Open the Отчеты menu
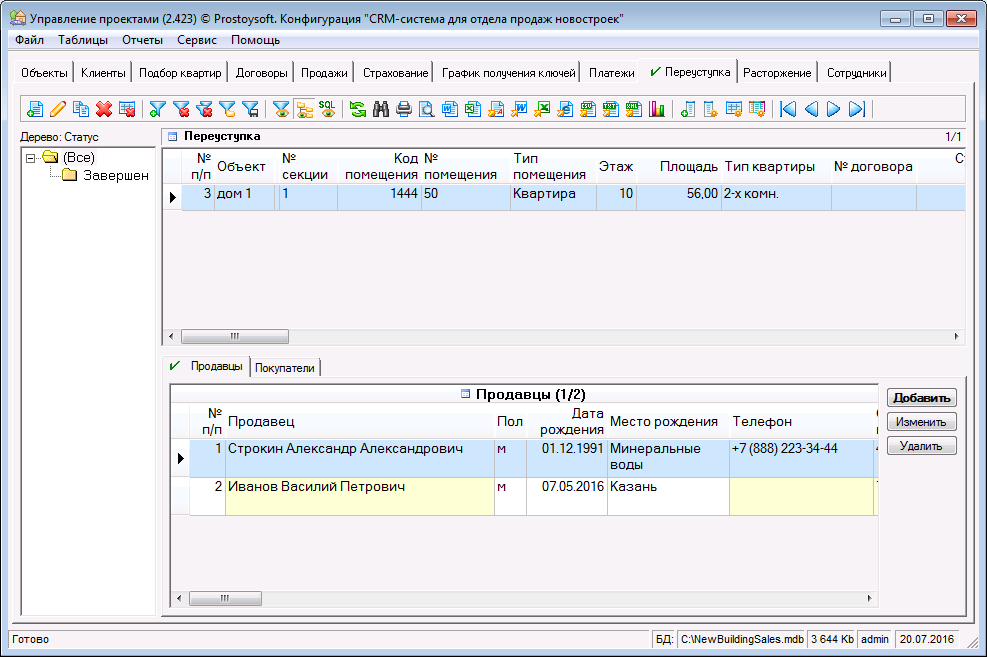 pos(142,40)
